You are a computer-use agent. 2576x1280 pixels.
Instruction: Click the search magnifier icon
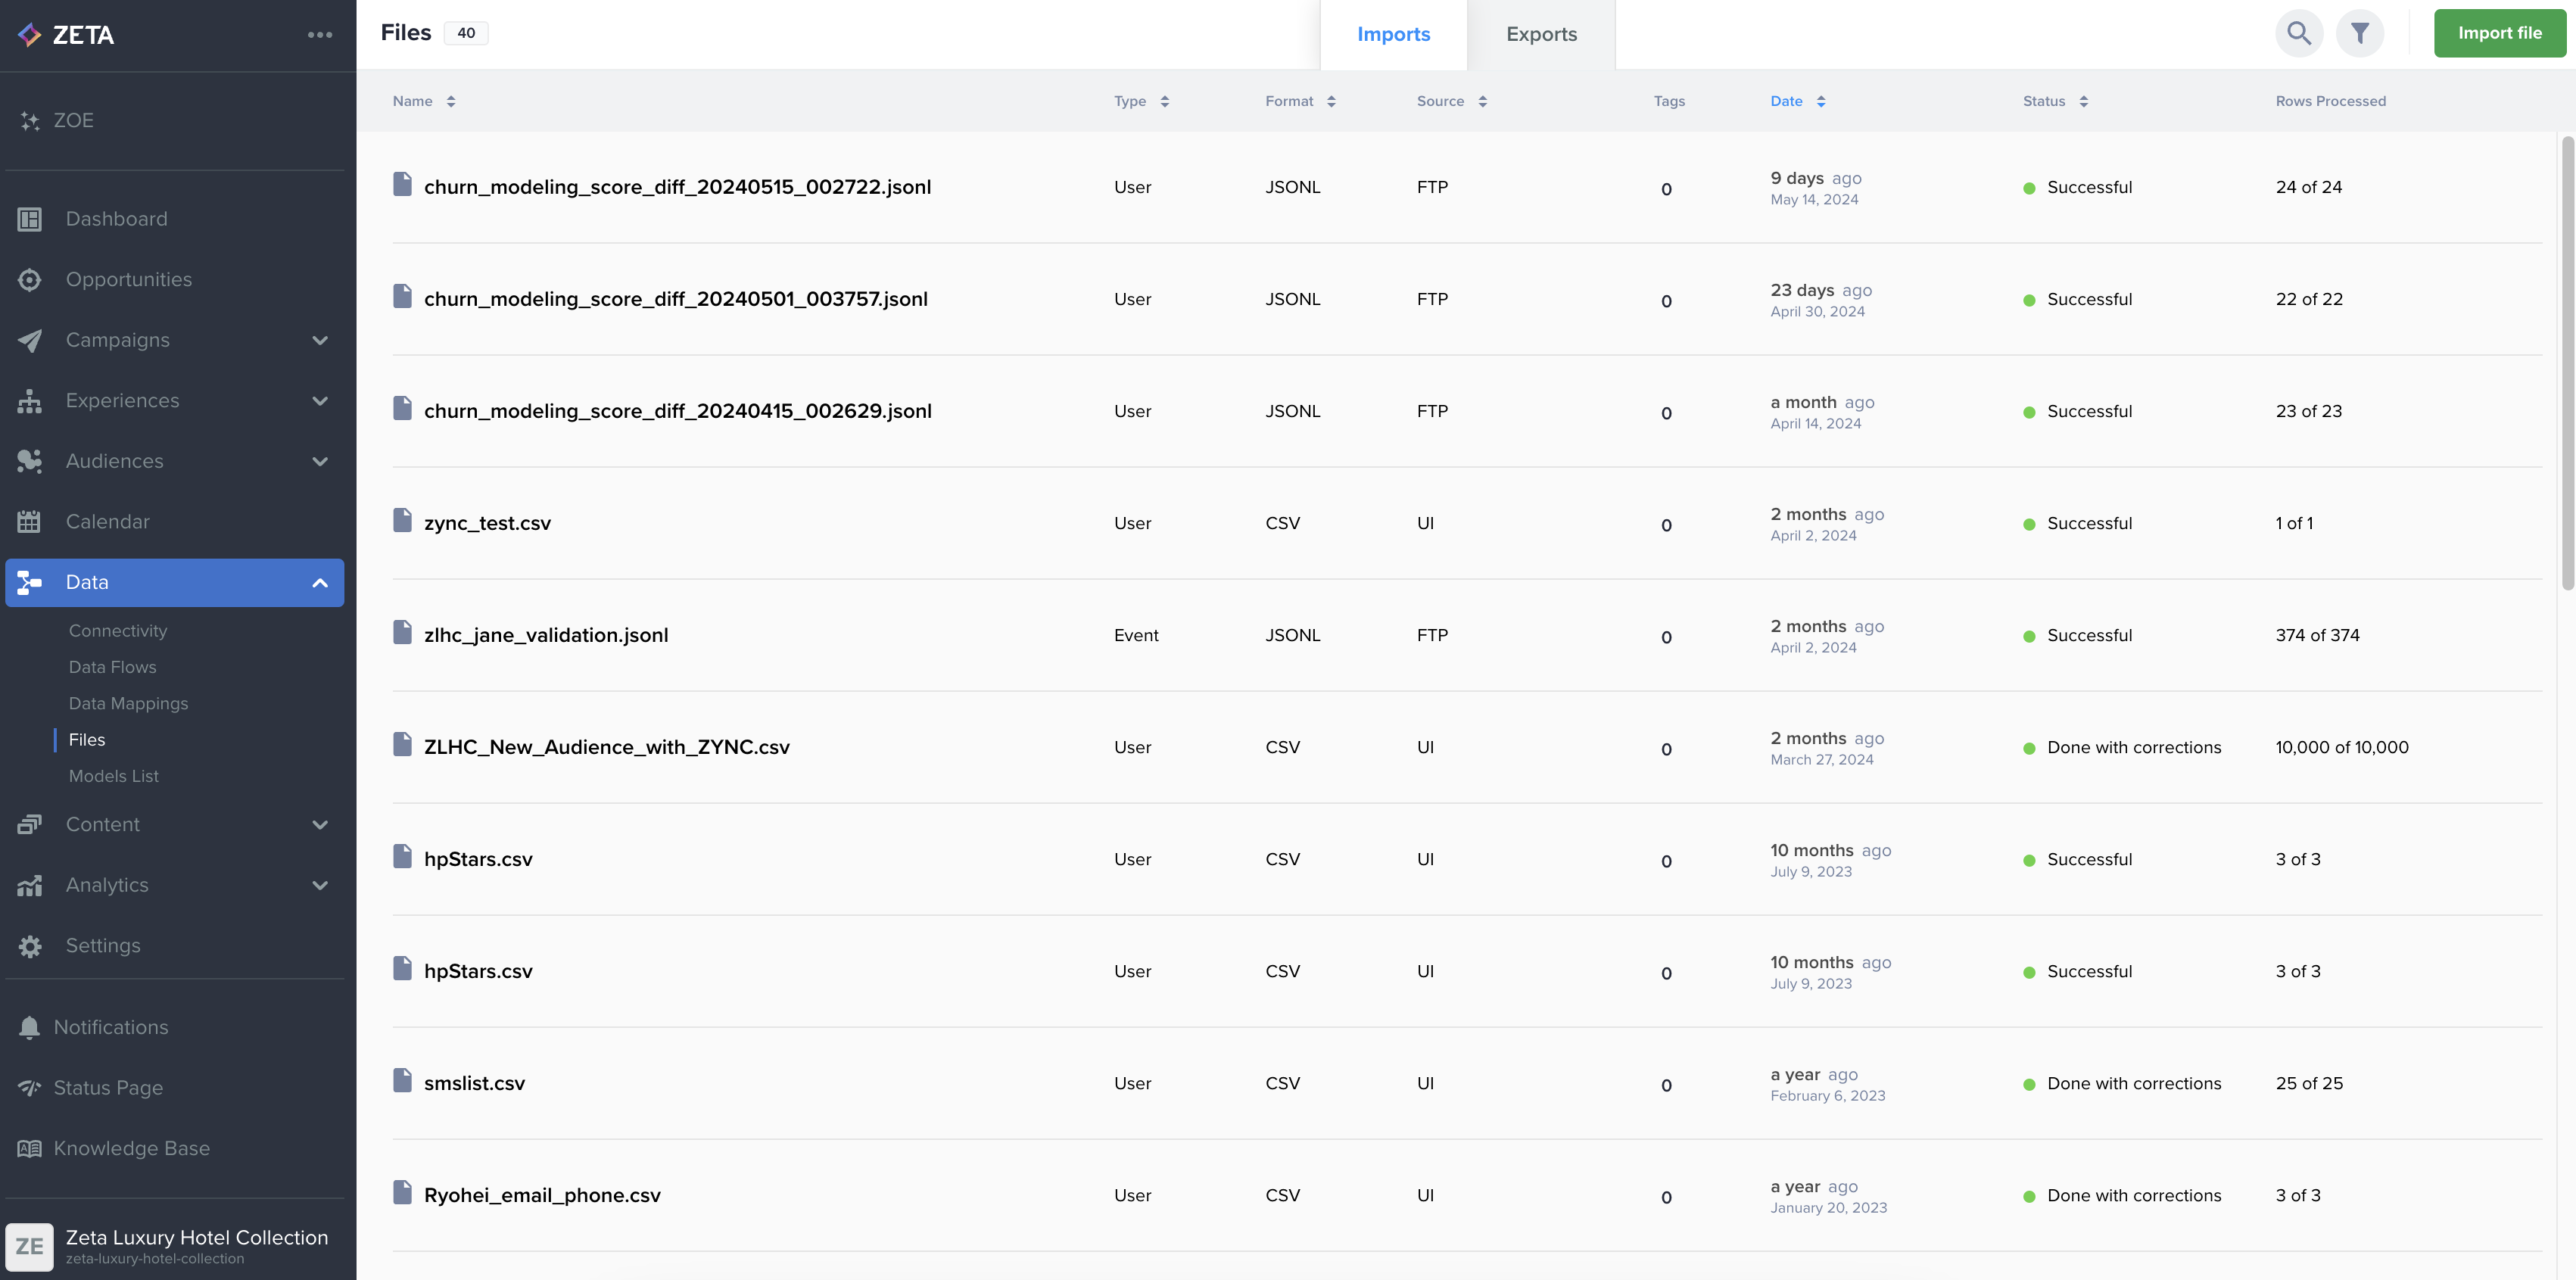2298,34
